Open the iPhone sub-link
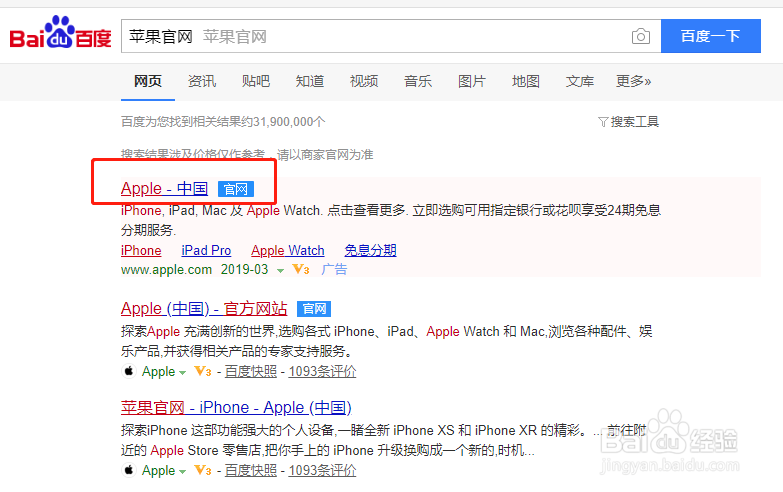 click(x=141, y=250)
